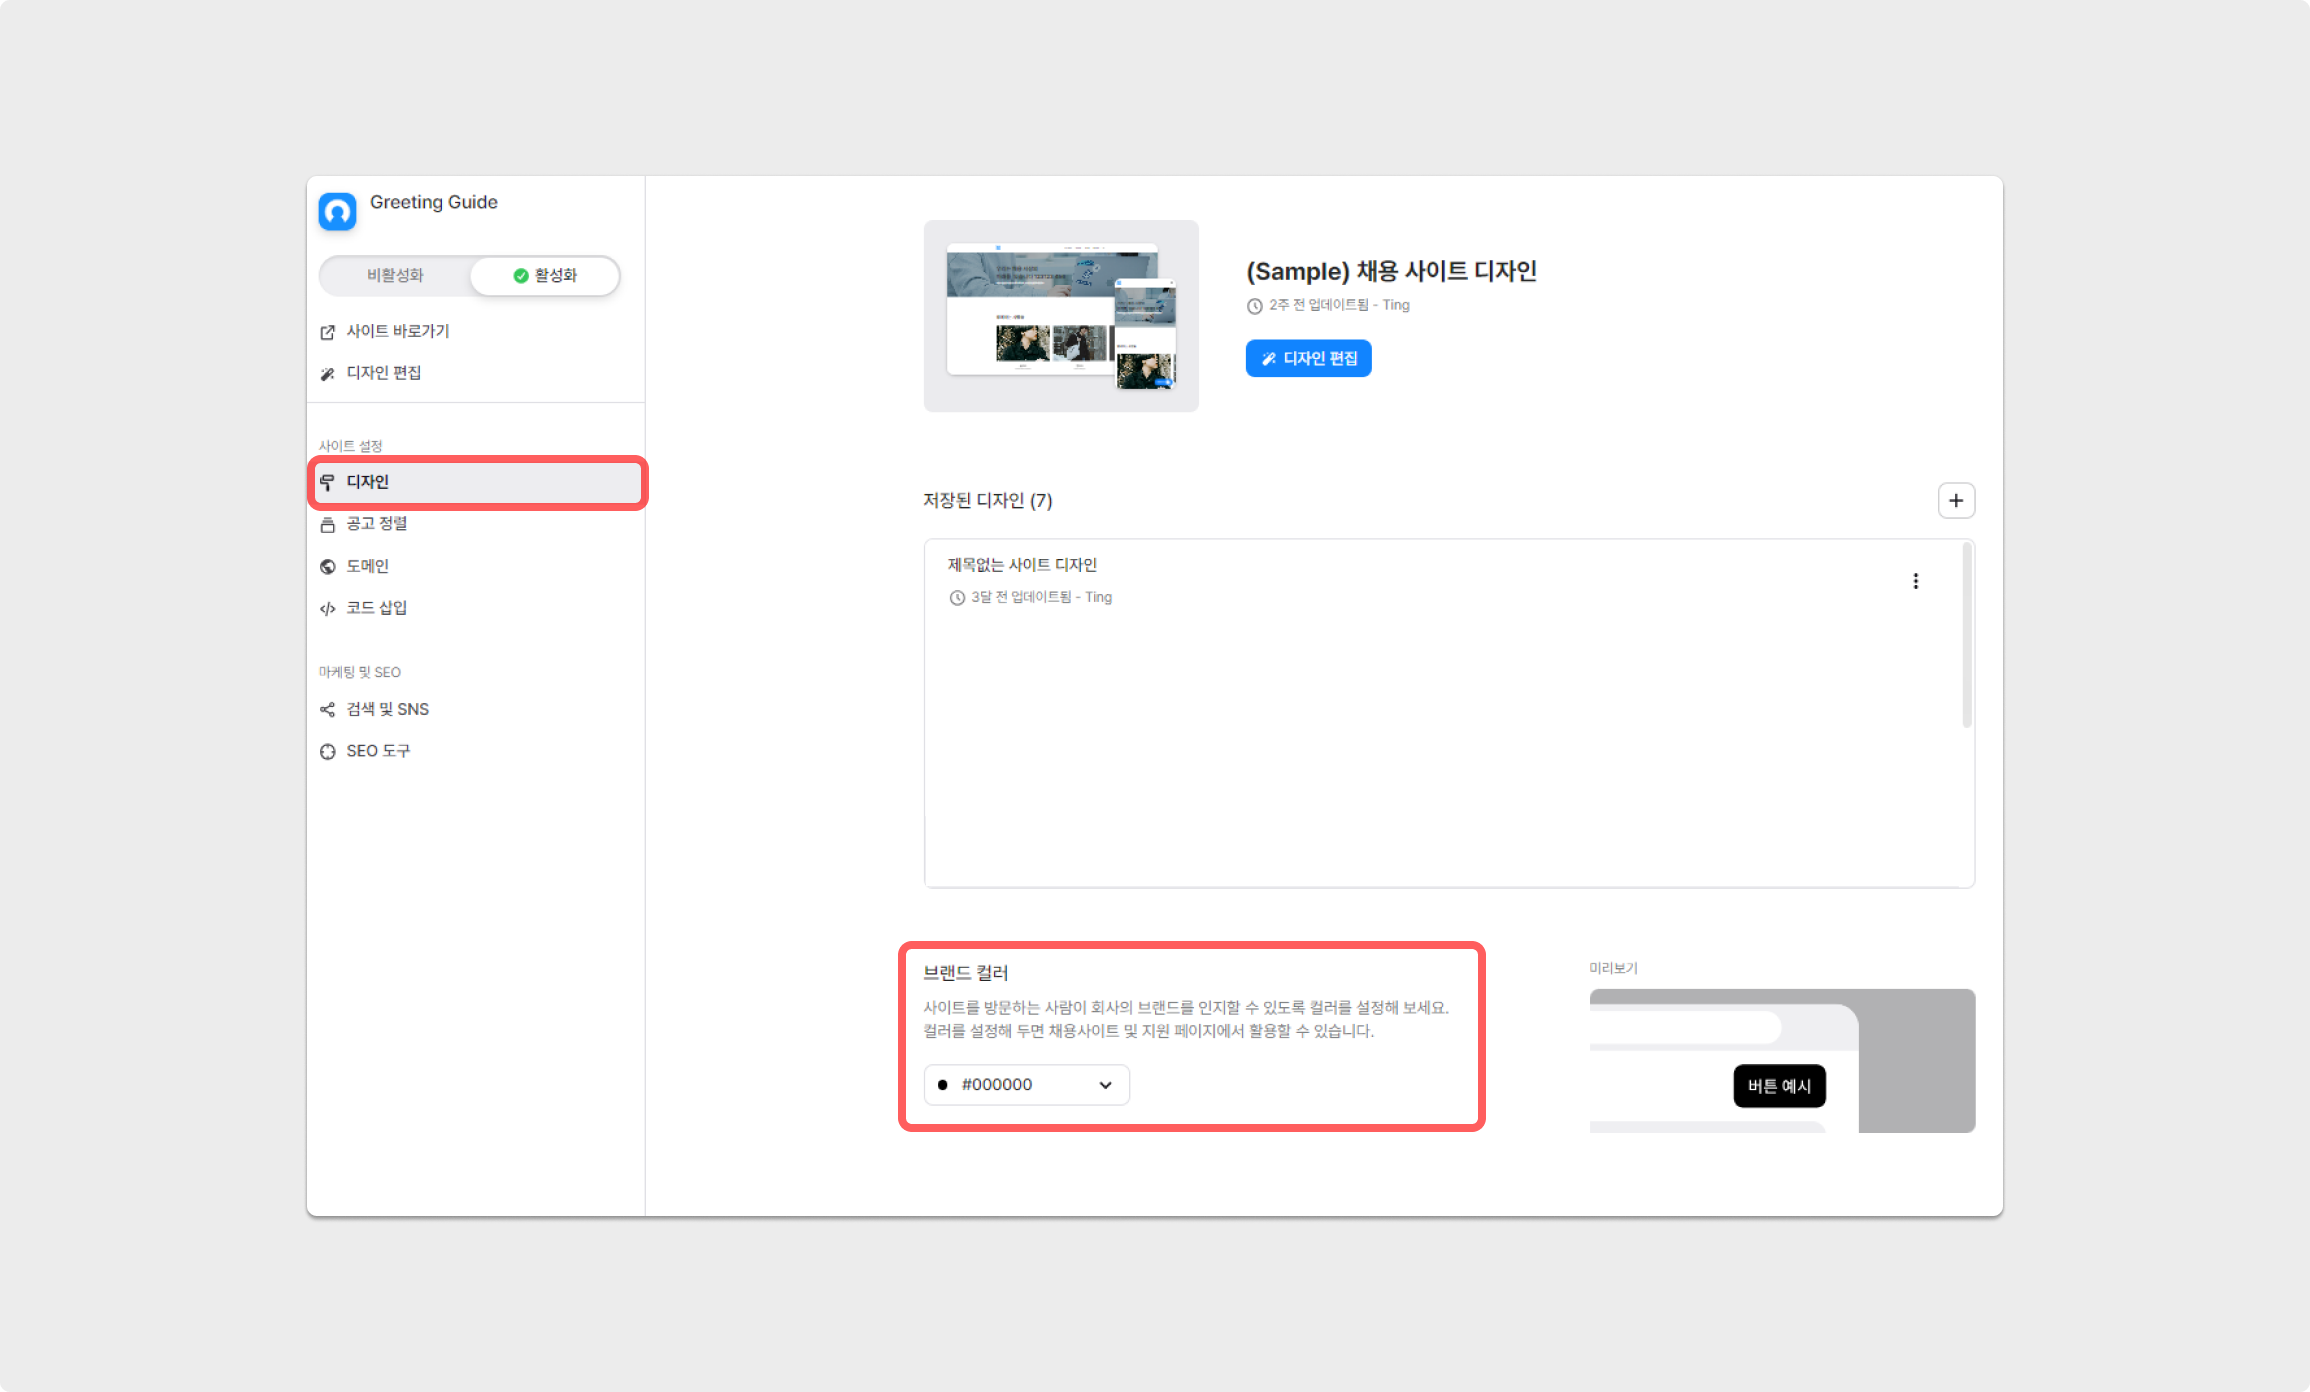The image size is (2310, 1392).
Task: Click the sample site design thumbnail
Action: (1061, 316)
